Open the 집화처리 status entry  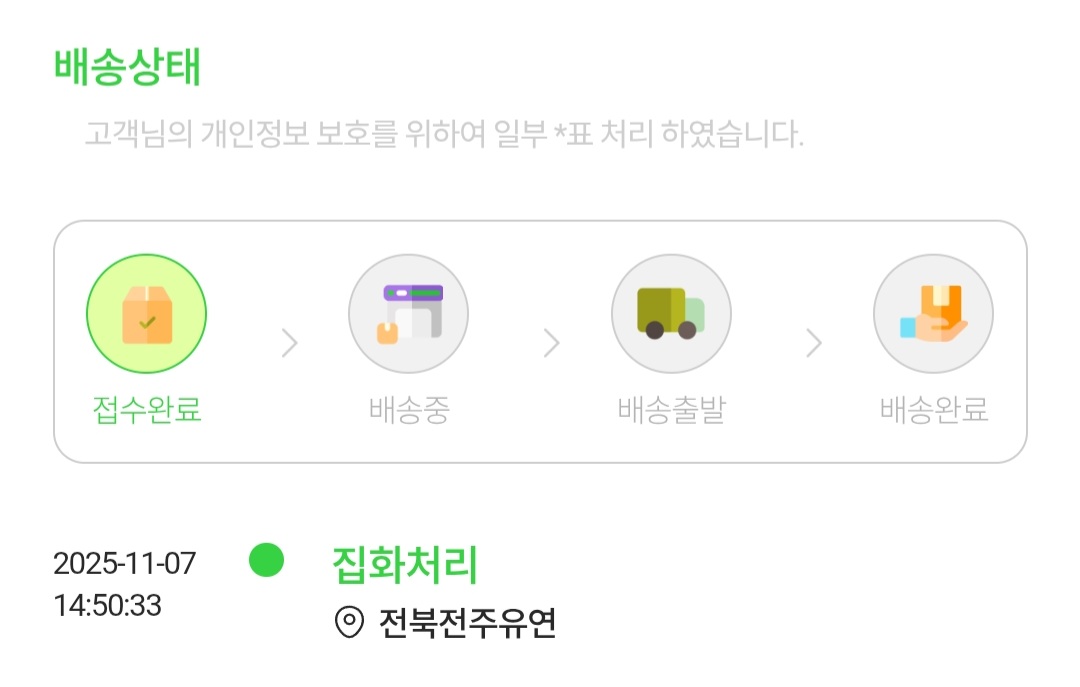pyautogui.click(x=405, y=565)
